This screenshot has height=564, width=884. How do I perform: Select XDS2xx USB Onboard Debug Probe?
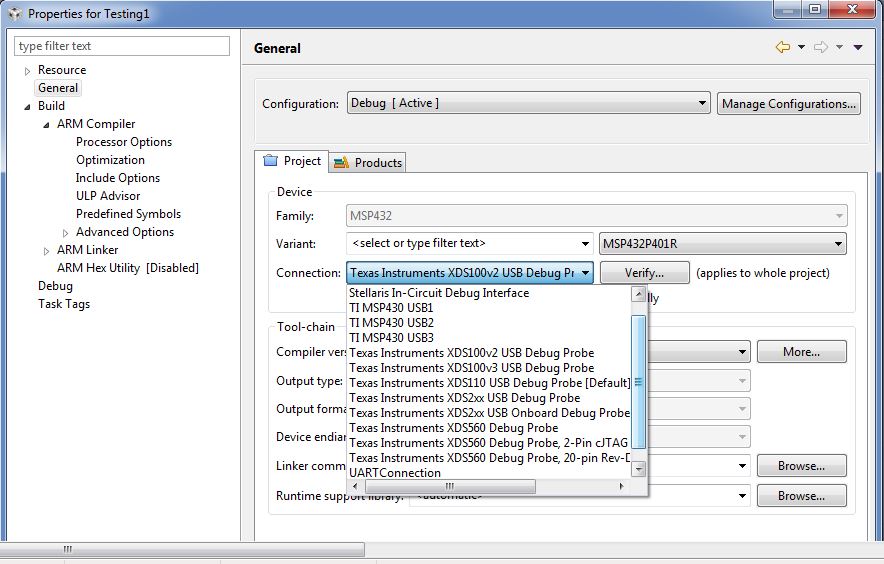[489, 413]
